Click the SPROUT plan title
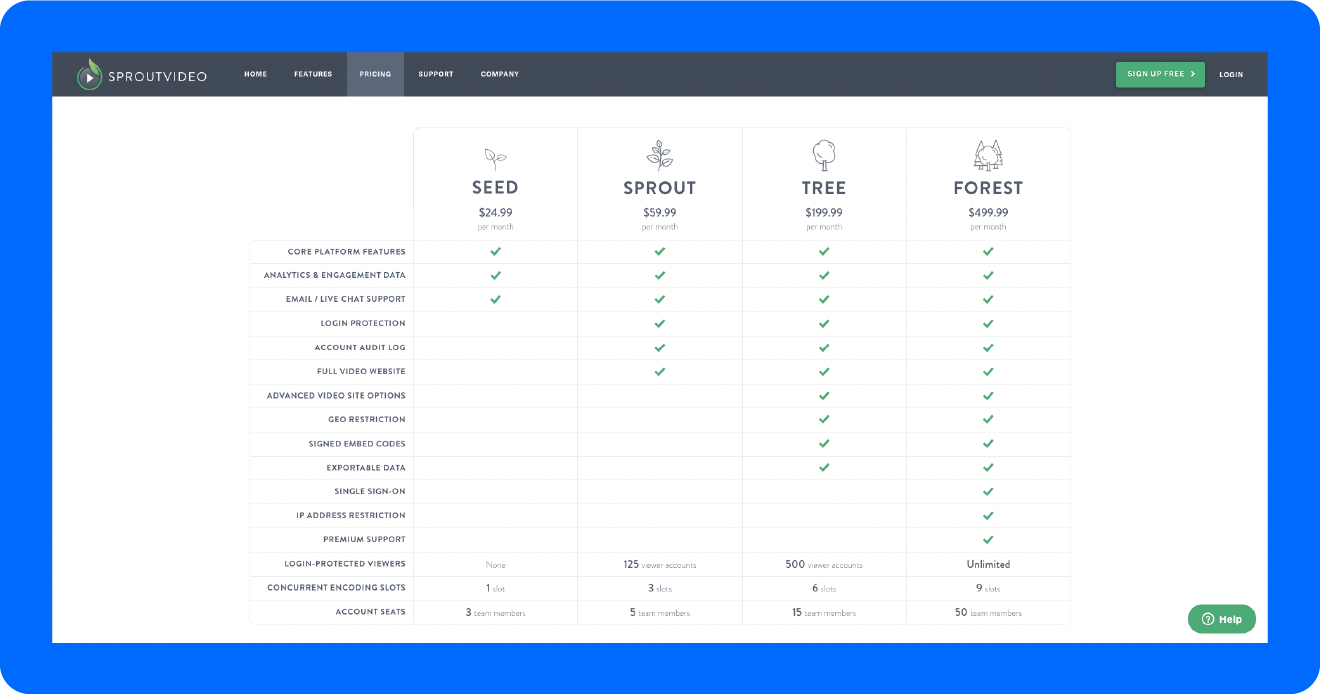This screenshot has width=1320, height=694. (x=660, y=188)
